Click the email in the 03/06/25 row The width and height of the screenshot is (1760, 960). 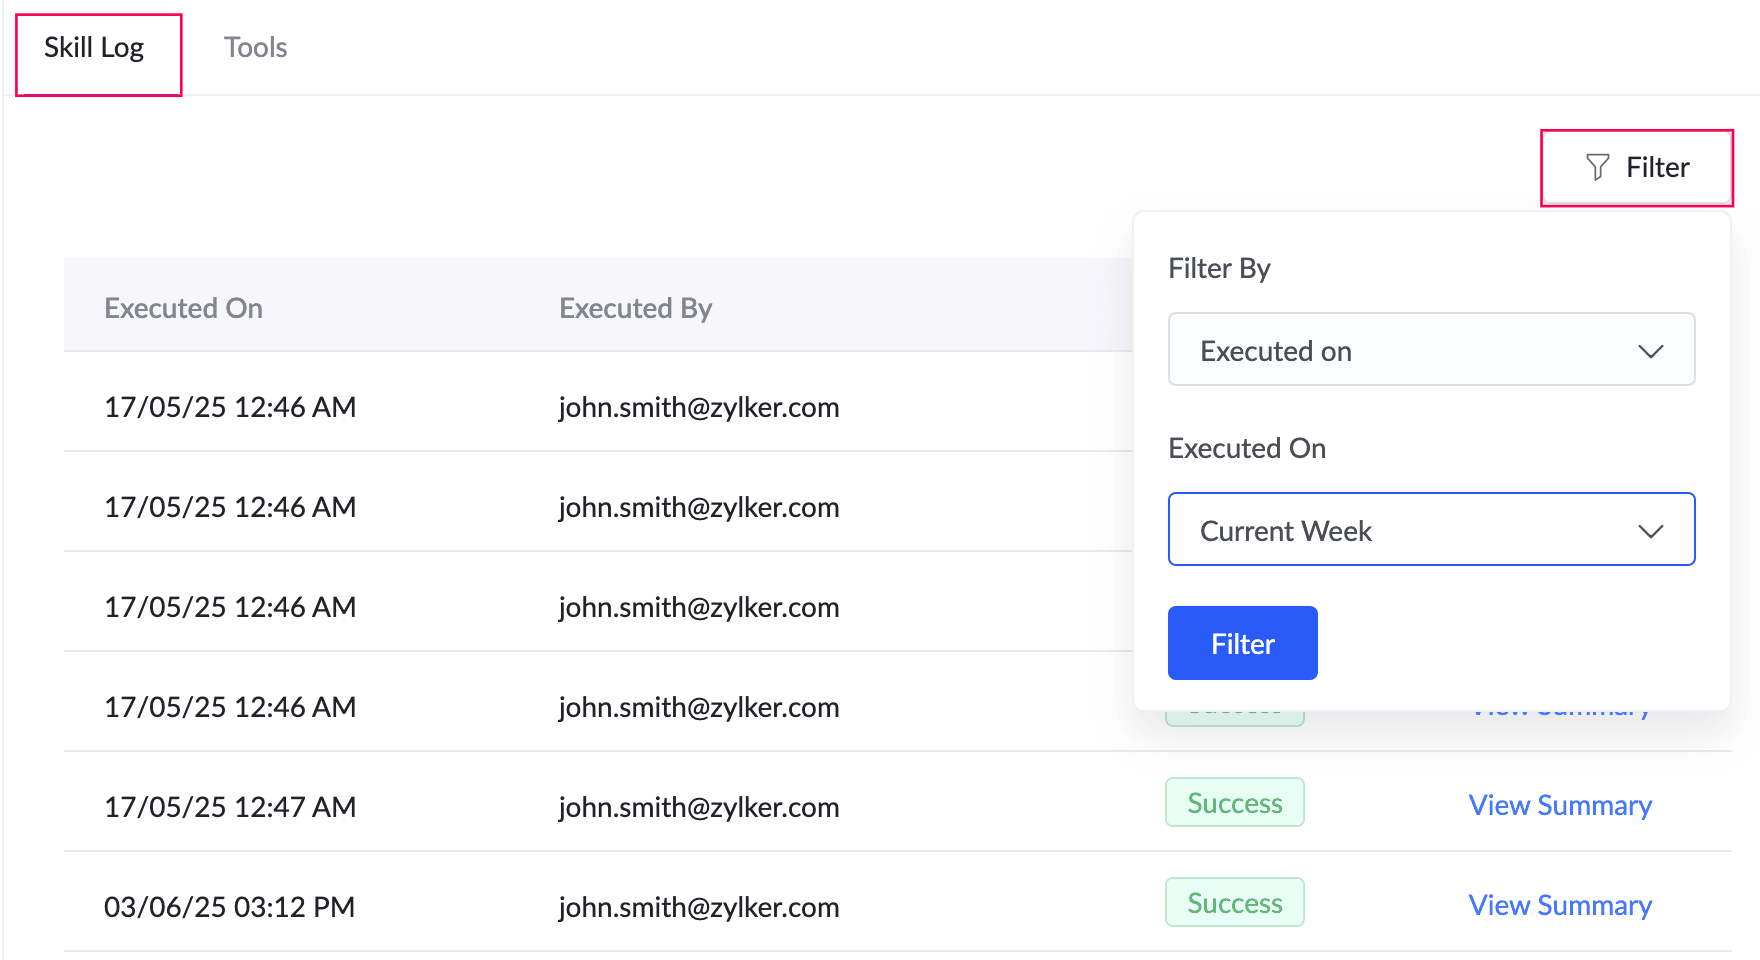coord(698,907)
